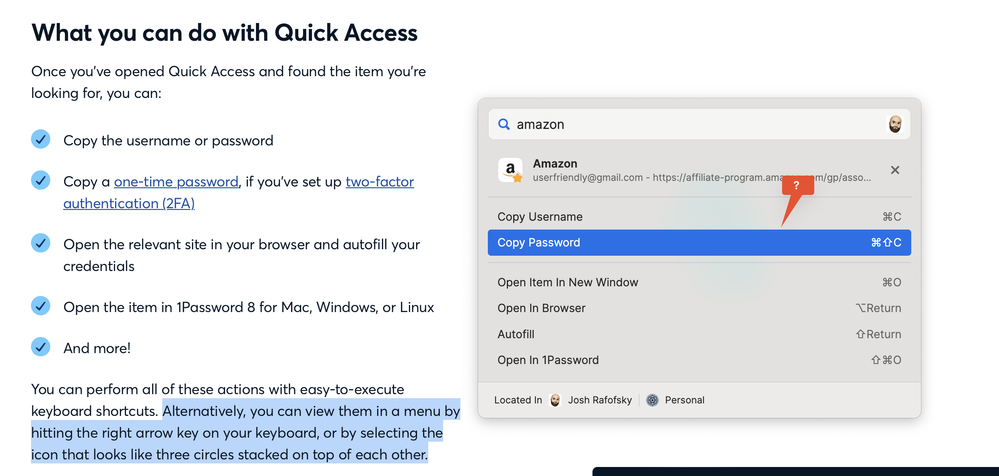Click into the "amazon" search field
The width and height of the screenshot is (999, 476).
690,125
